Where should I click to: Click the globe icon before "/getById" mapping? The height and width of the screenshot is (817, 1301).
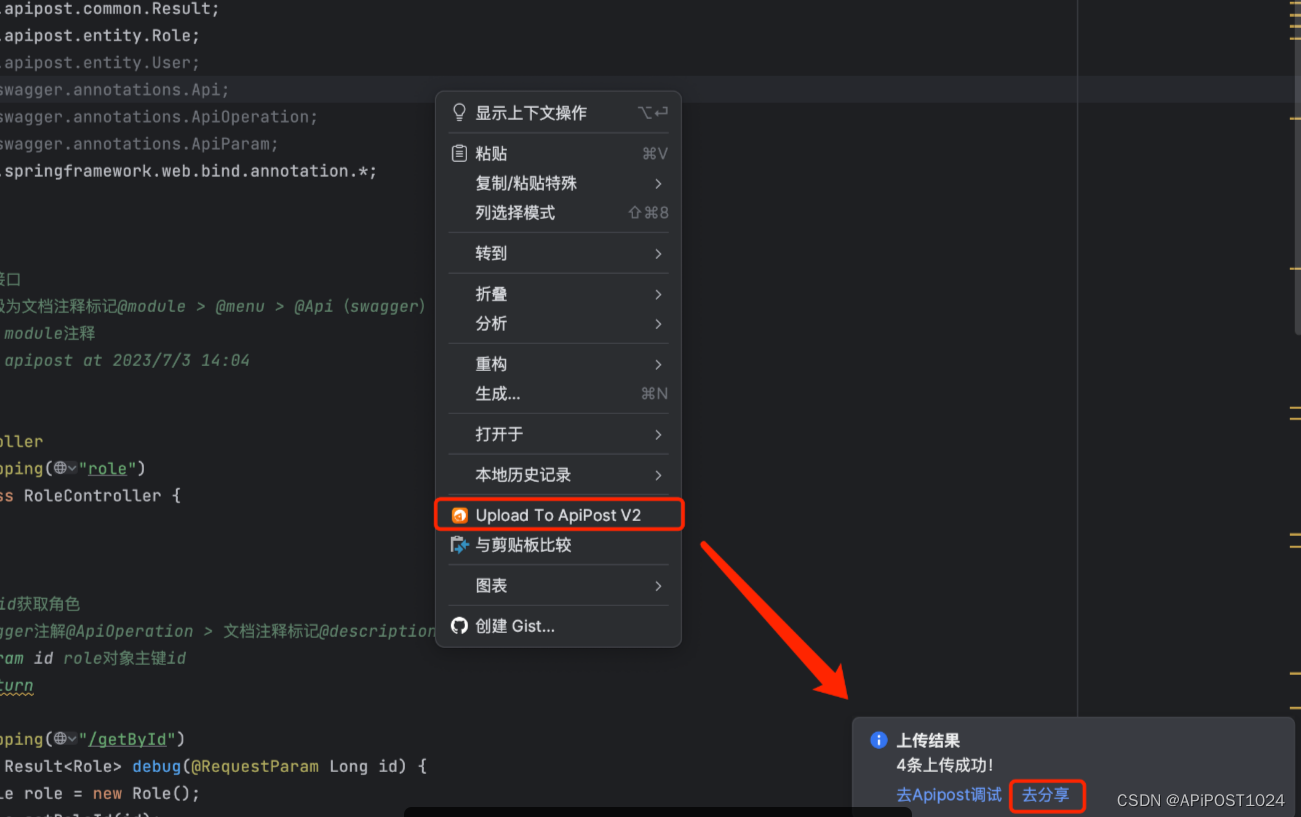[62, 738]
